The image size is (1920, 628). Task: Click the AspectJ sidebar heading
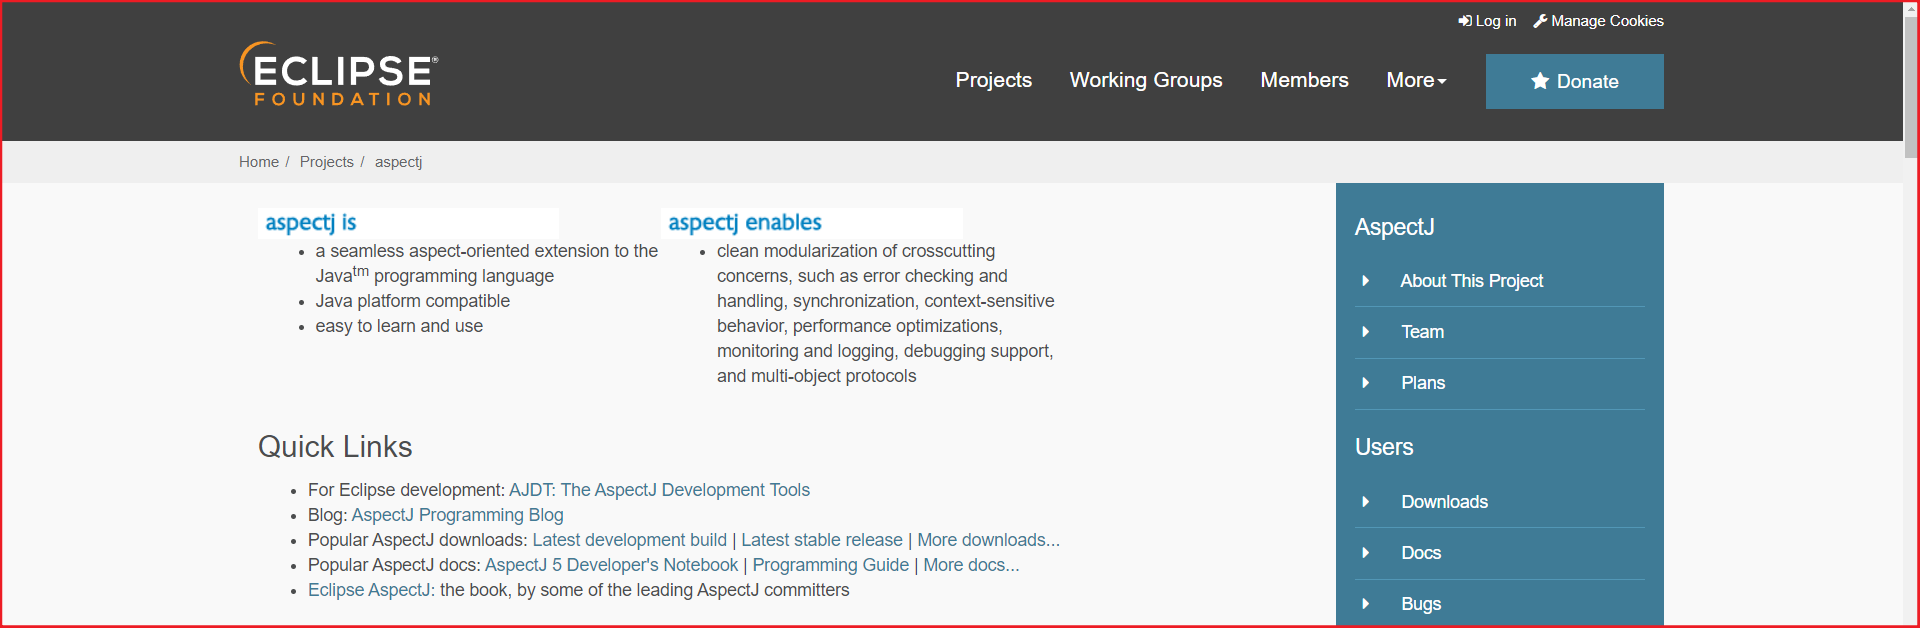click(x=1394, y=227)
